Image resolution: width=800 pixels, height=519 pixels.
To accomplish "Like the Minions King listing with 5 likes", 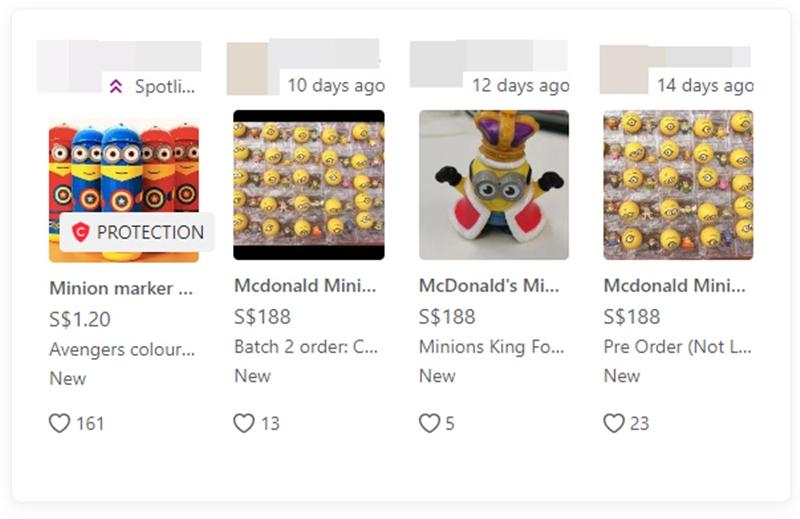I will point(429,423).
